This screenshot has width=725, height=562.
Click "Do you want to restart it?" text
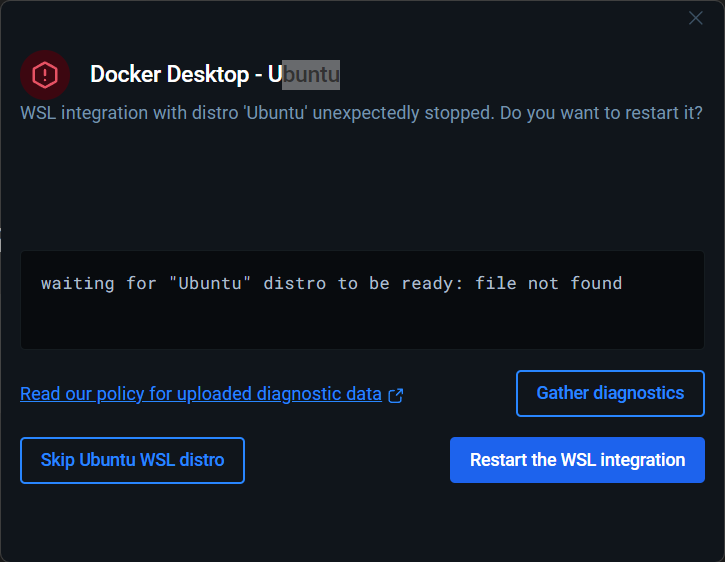[x=600, y=112]
